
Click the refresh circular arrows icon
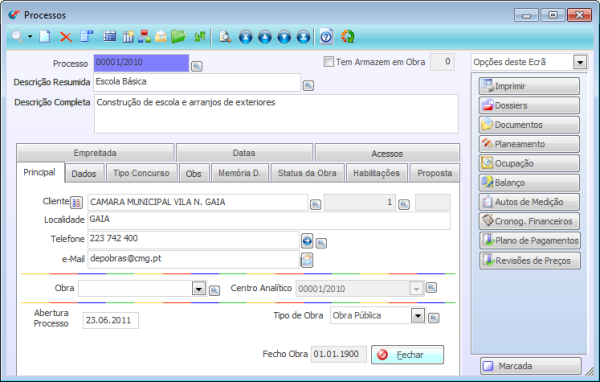[347, 37]
